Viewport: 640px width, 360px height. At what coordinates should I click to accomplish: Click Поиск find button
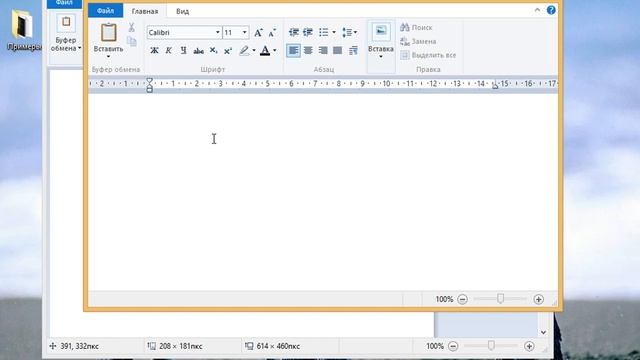click(416, 27)
